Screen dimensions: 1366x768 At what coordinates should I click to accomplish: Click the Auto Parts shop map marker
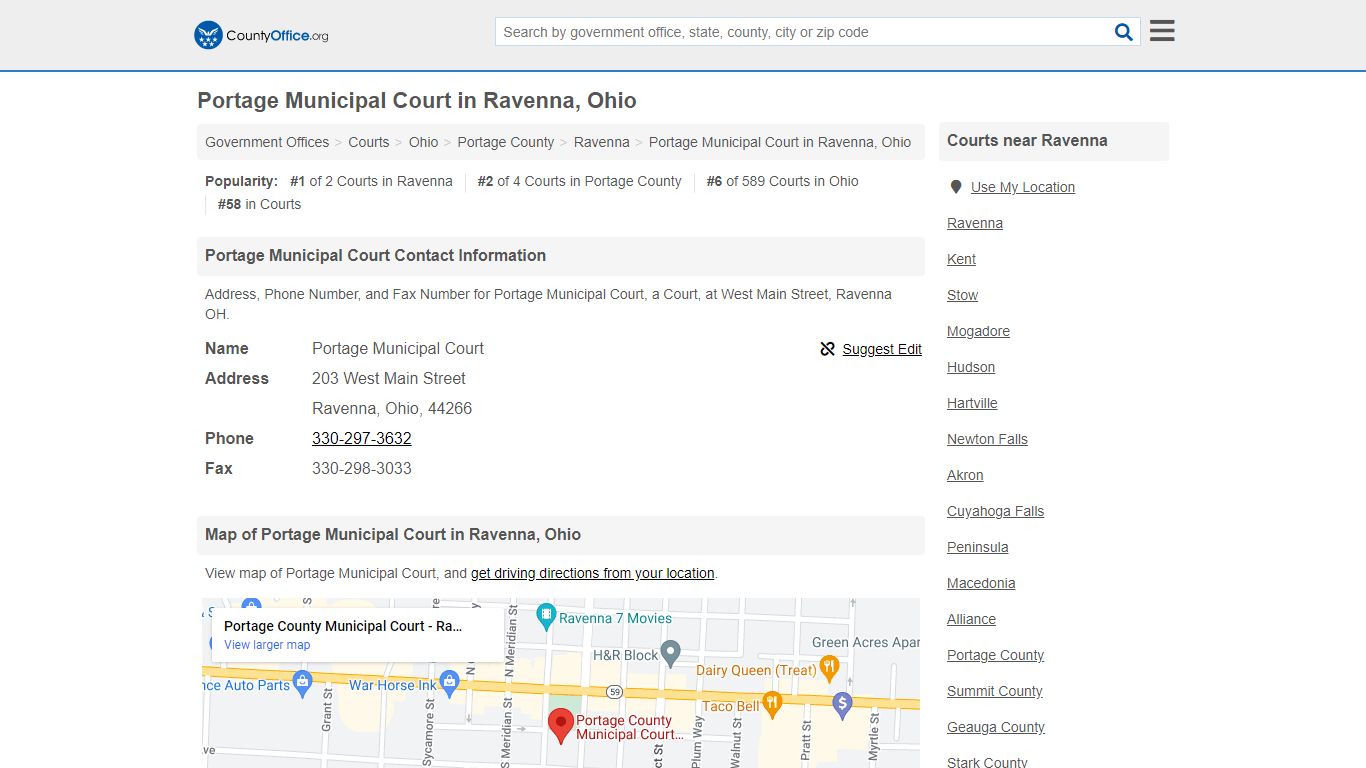click(303, 684)
